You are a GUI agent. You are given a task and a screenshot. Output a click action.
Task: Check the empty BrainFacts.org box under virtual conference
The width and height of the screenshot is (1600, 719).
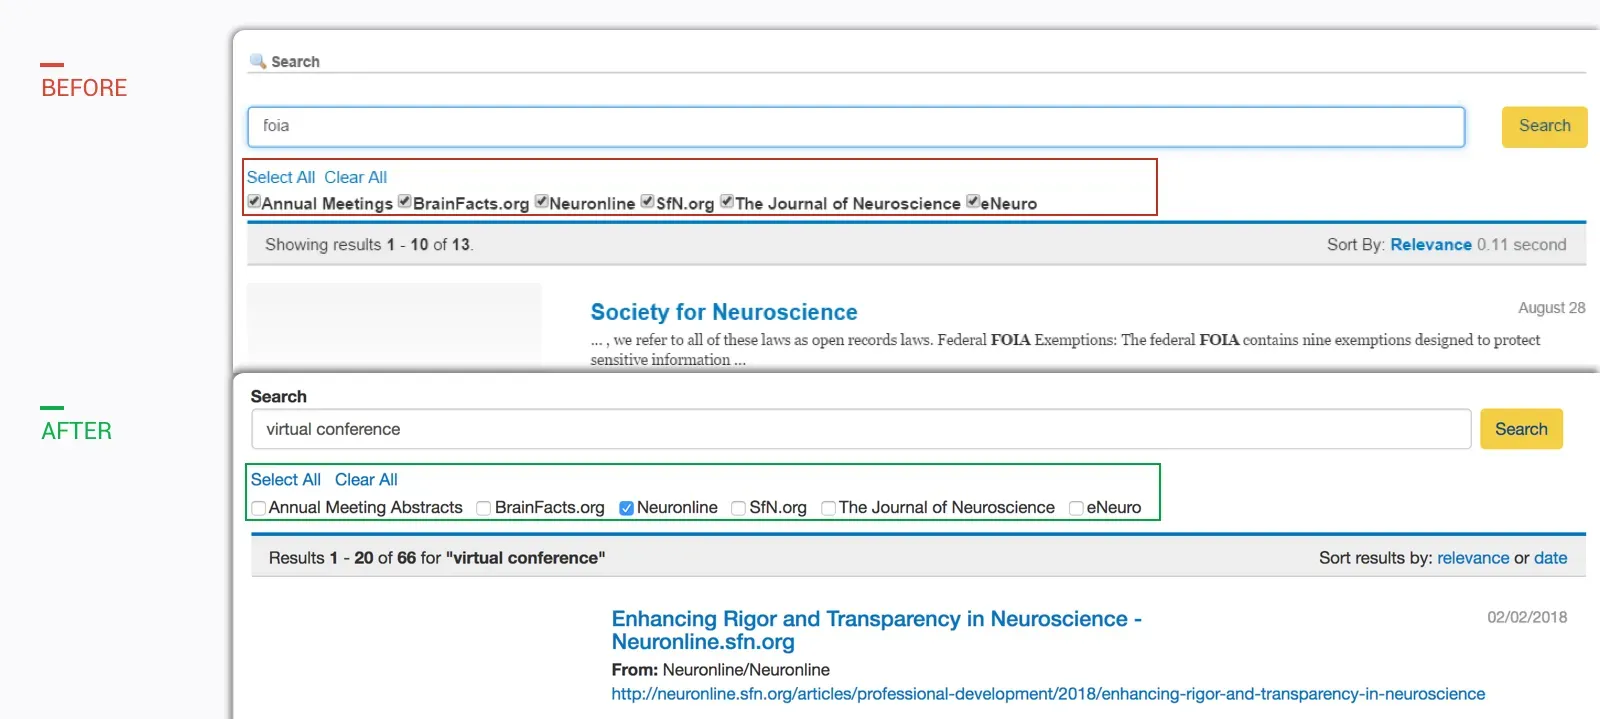pos(484,508)
